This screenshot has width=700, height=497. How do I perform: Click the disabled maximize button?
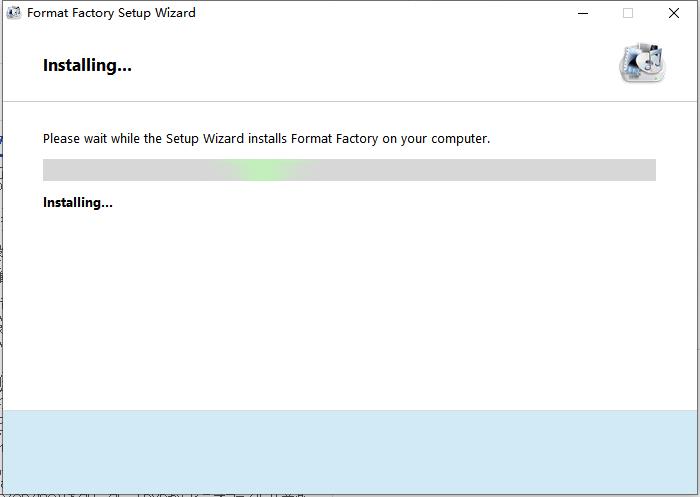click(628, 13)
